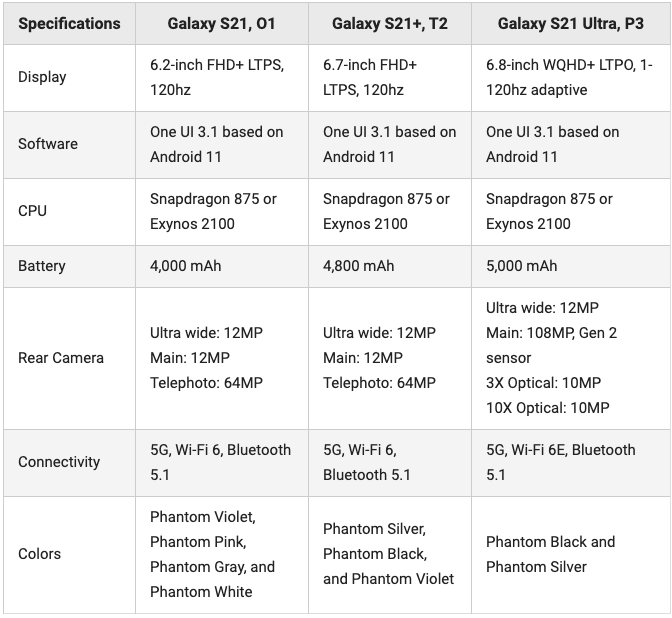Viewport: 672px width, 618px height.
Task: Click the Specifications column header
Action: (69, 23)
